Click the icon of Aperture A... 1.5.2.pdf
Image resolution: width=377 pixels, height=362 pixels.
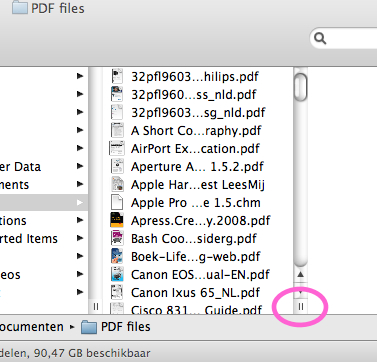tap(117, 167)
